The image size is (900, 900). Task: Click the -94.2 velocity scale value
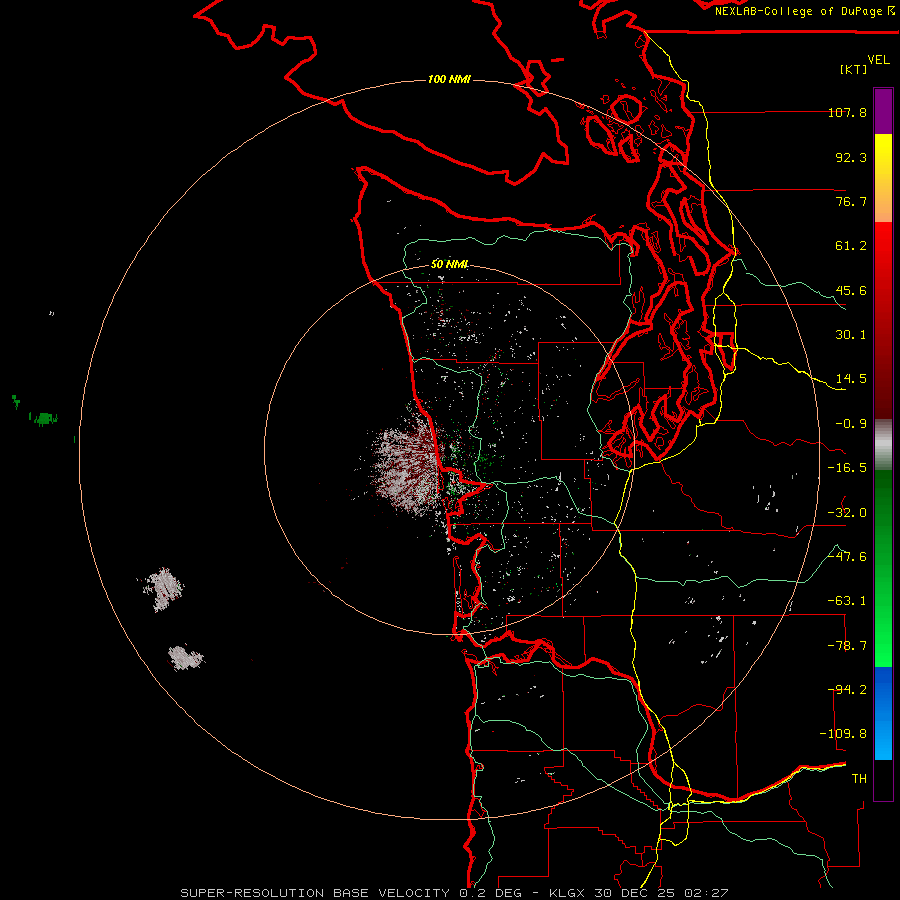847,690
